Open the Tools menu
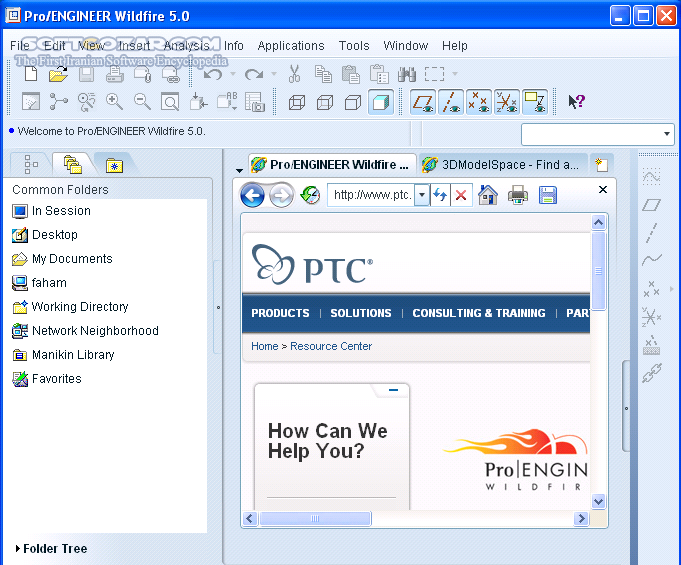681x565 pixels. point(354,46)
